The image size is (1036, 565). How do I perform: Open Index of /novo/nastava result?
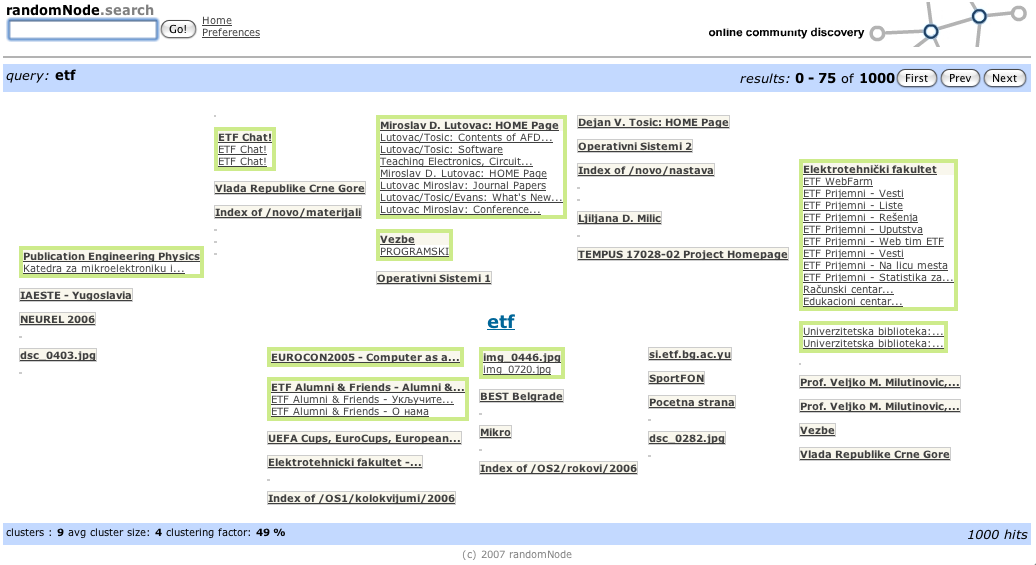[646, 170]
